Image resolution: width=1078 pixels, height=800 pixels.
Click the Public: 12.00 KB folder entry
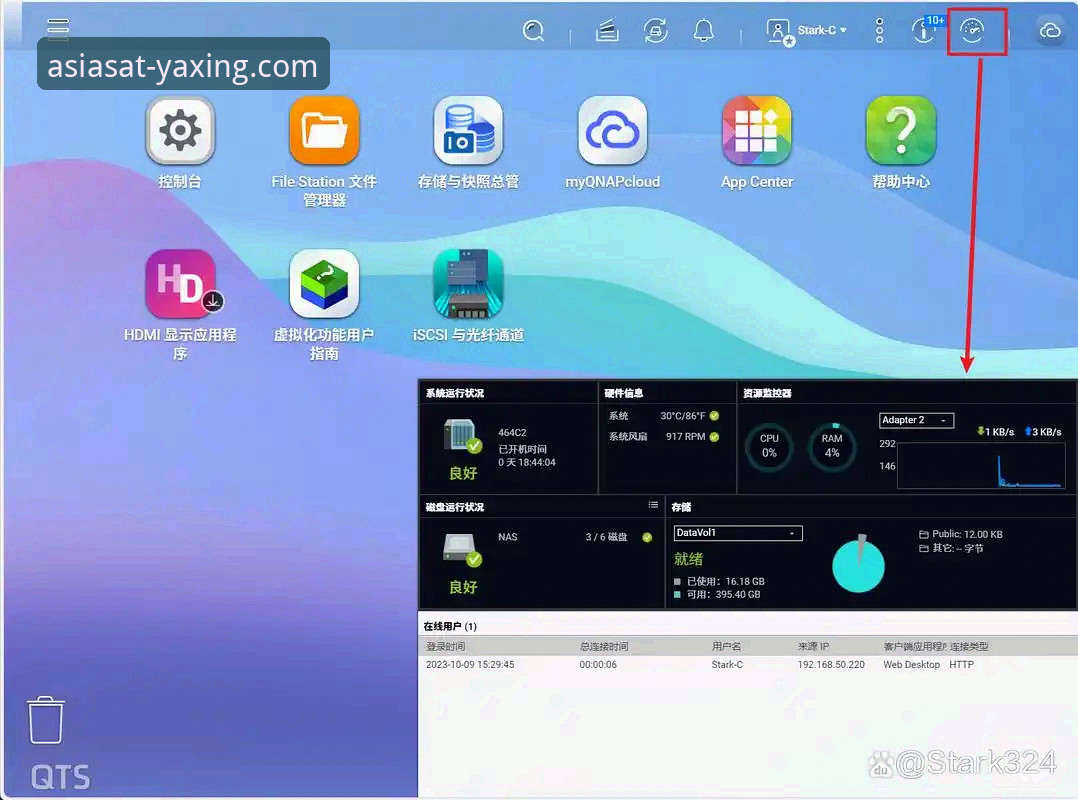[961, 534]
